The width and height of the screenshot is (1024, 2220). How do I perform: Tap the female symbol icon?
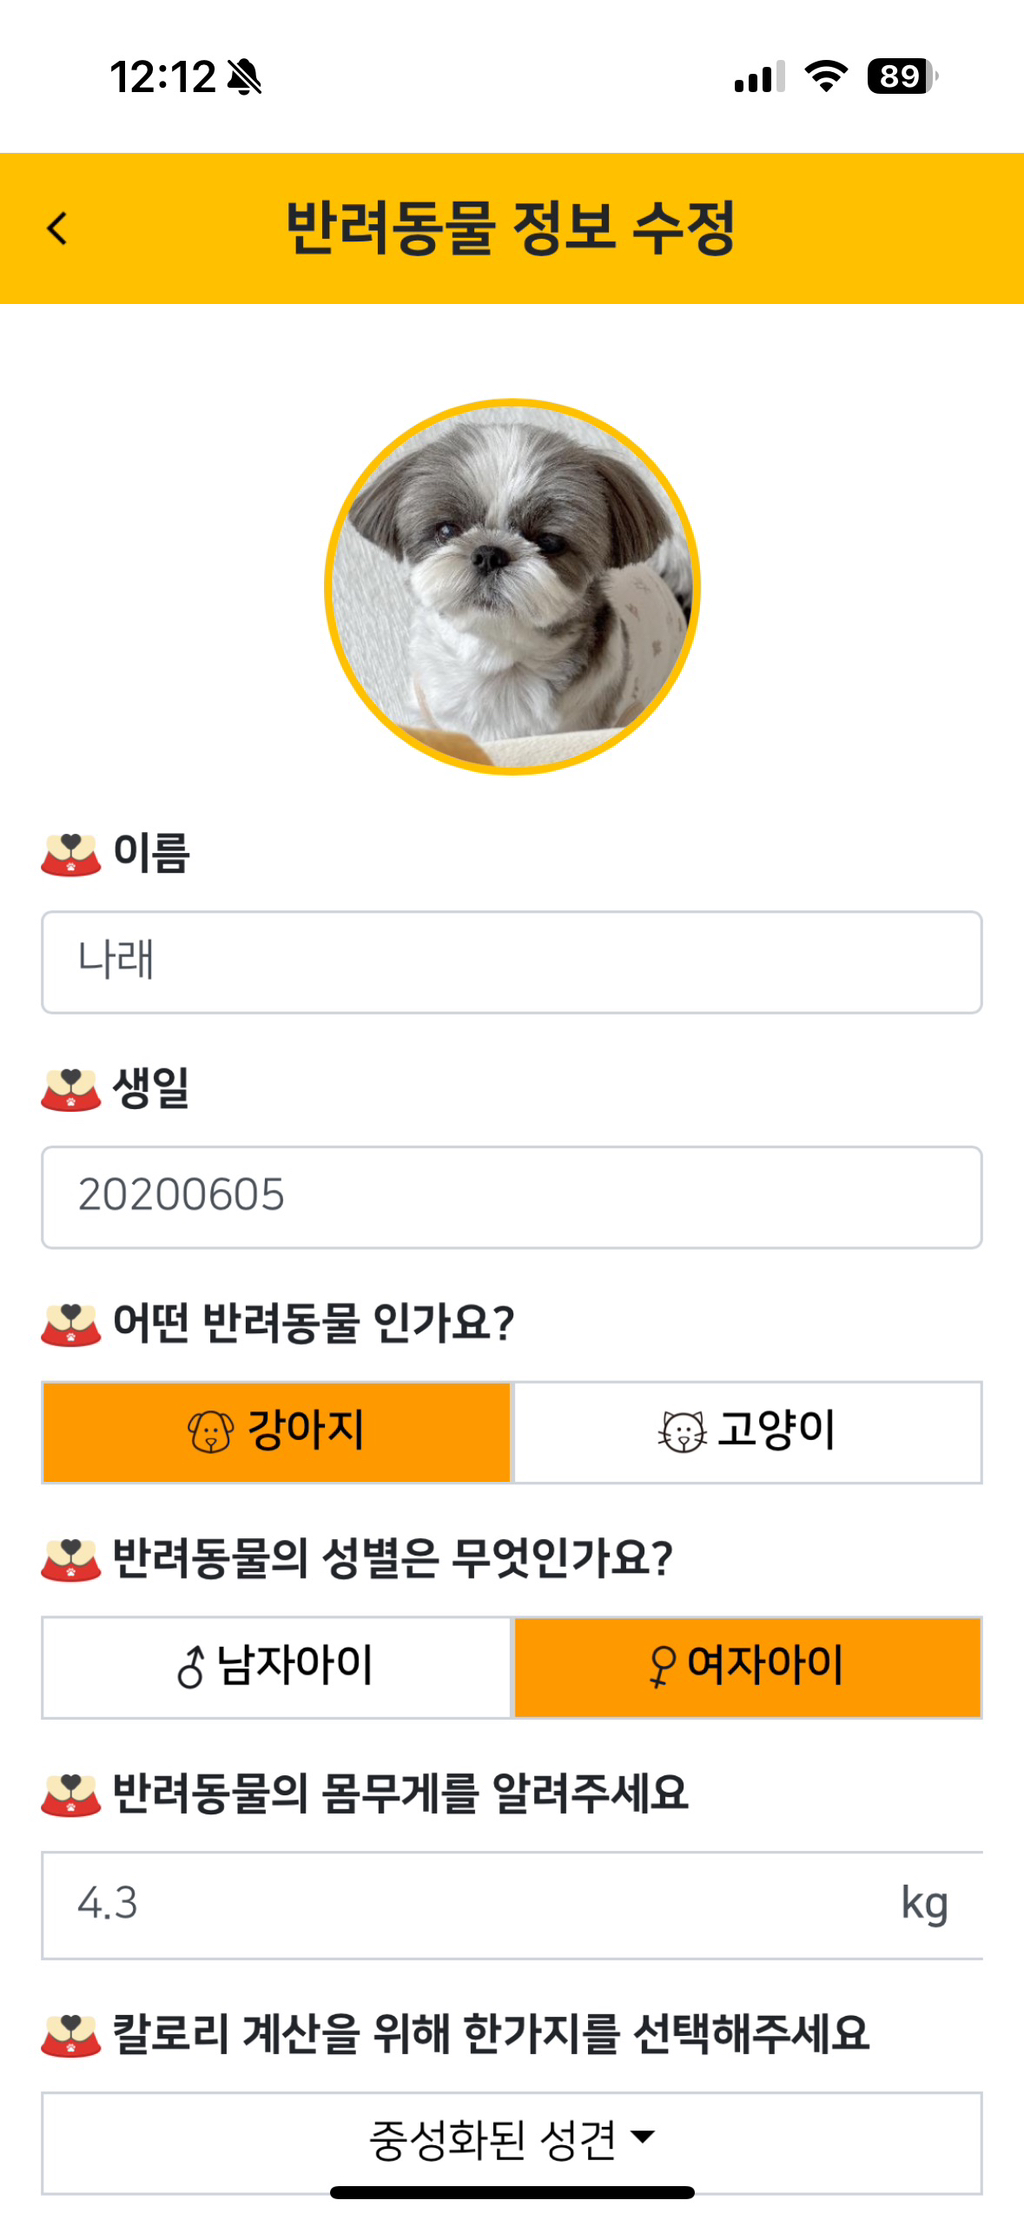661,1666
